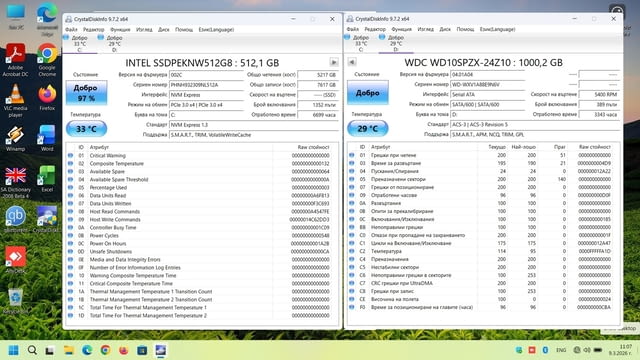
Task: Select 'Critical Warning' attribute row
Action: tap(202, 156)
